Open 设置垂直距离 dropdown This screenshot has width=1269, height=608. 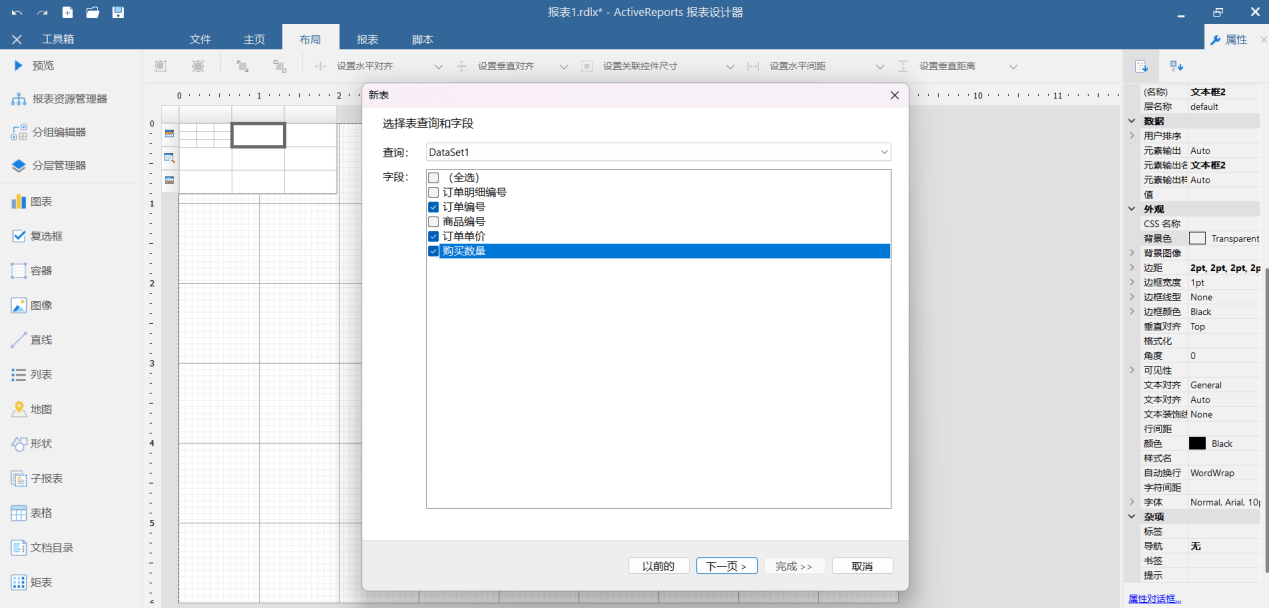point(1013,67)
